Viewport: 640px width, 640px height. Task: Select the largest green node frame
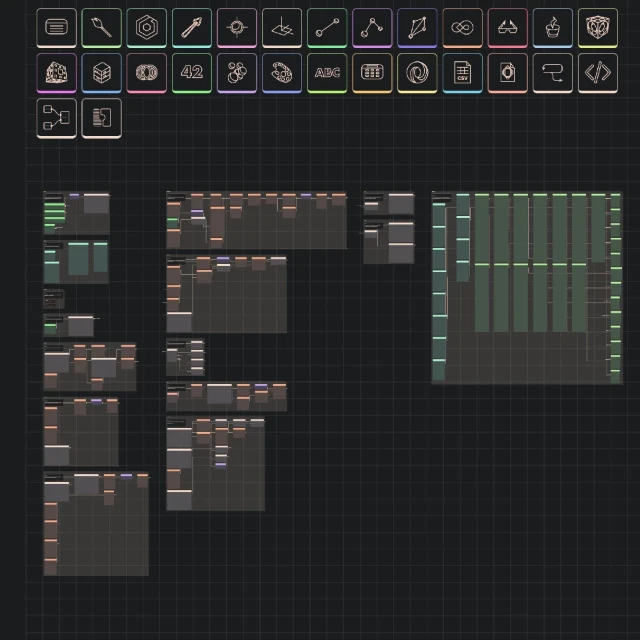pyautogui.click(x=527, y=288)
